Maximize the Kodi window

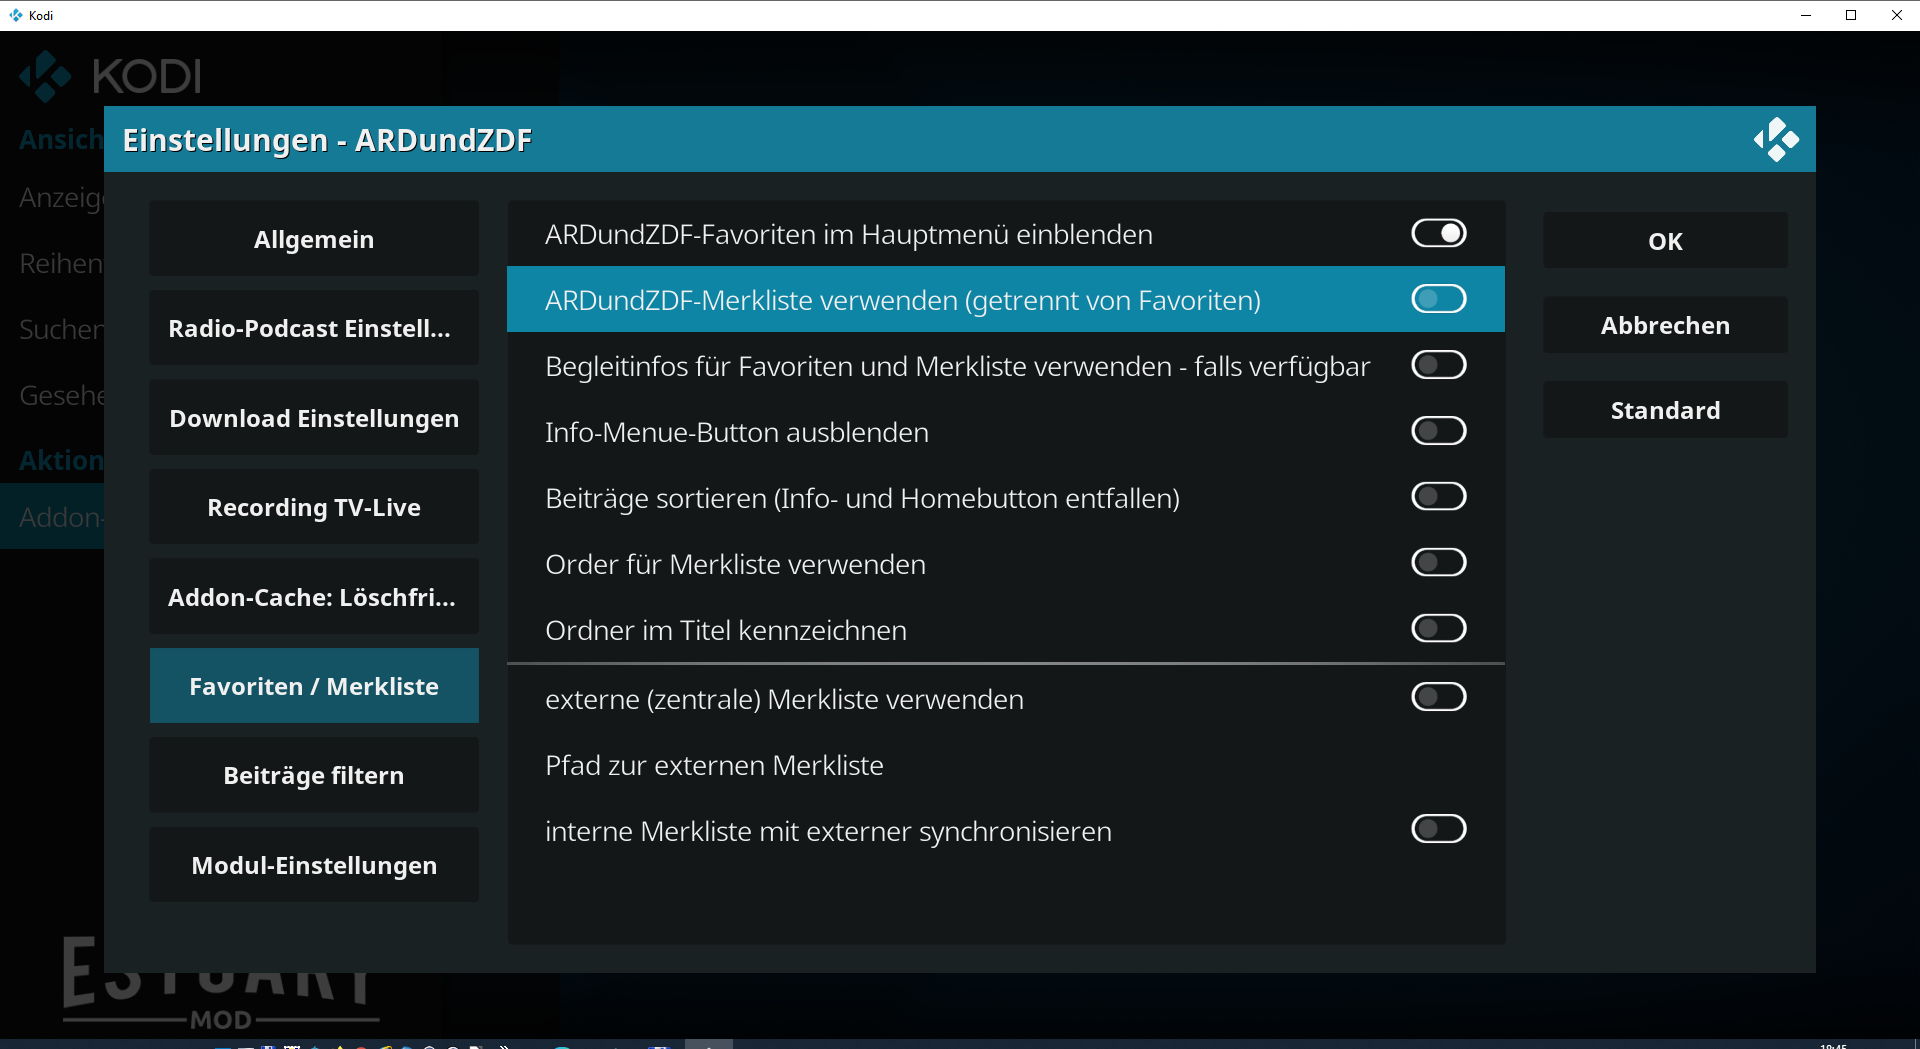pyautogui.click(x=1851, y=15)
